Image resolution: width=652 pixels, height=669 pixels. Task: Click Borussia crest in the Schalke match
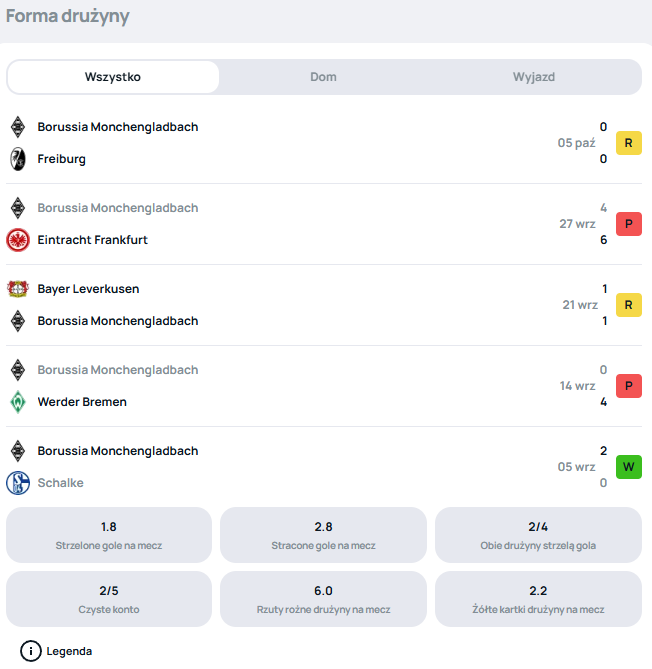point(17,451)
